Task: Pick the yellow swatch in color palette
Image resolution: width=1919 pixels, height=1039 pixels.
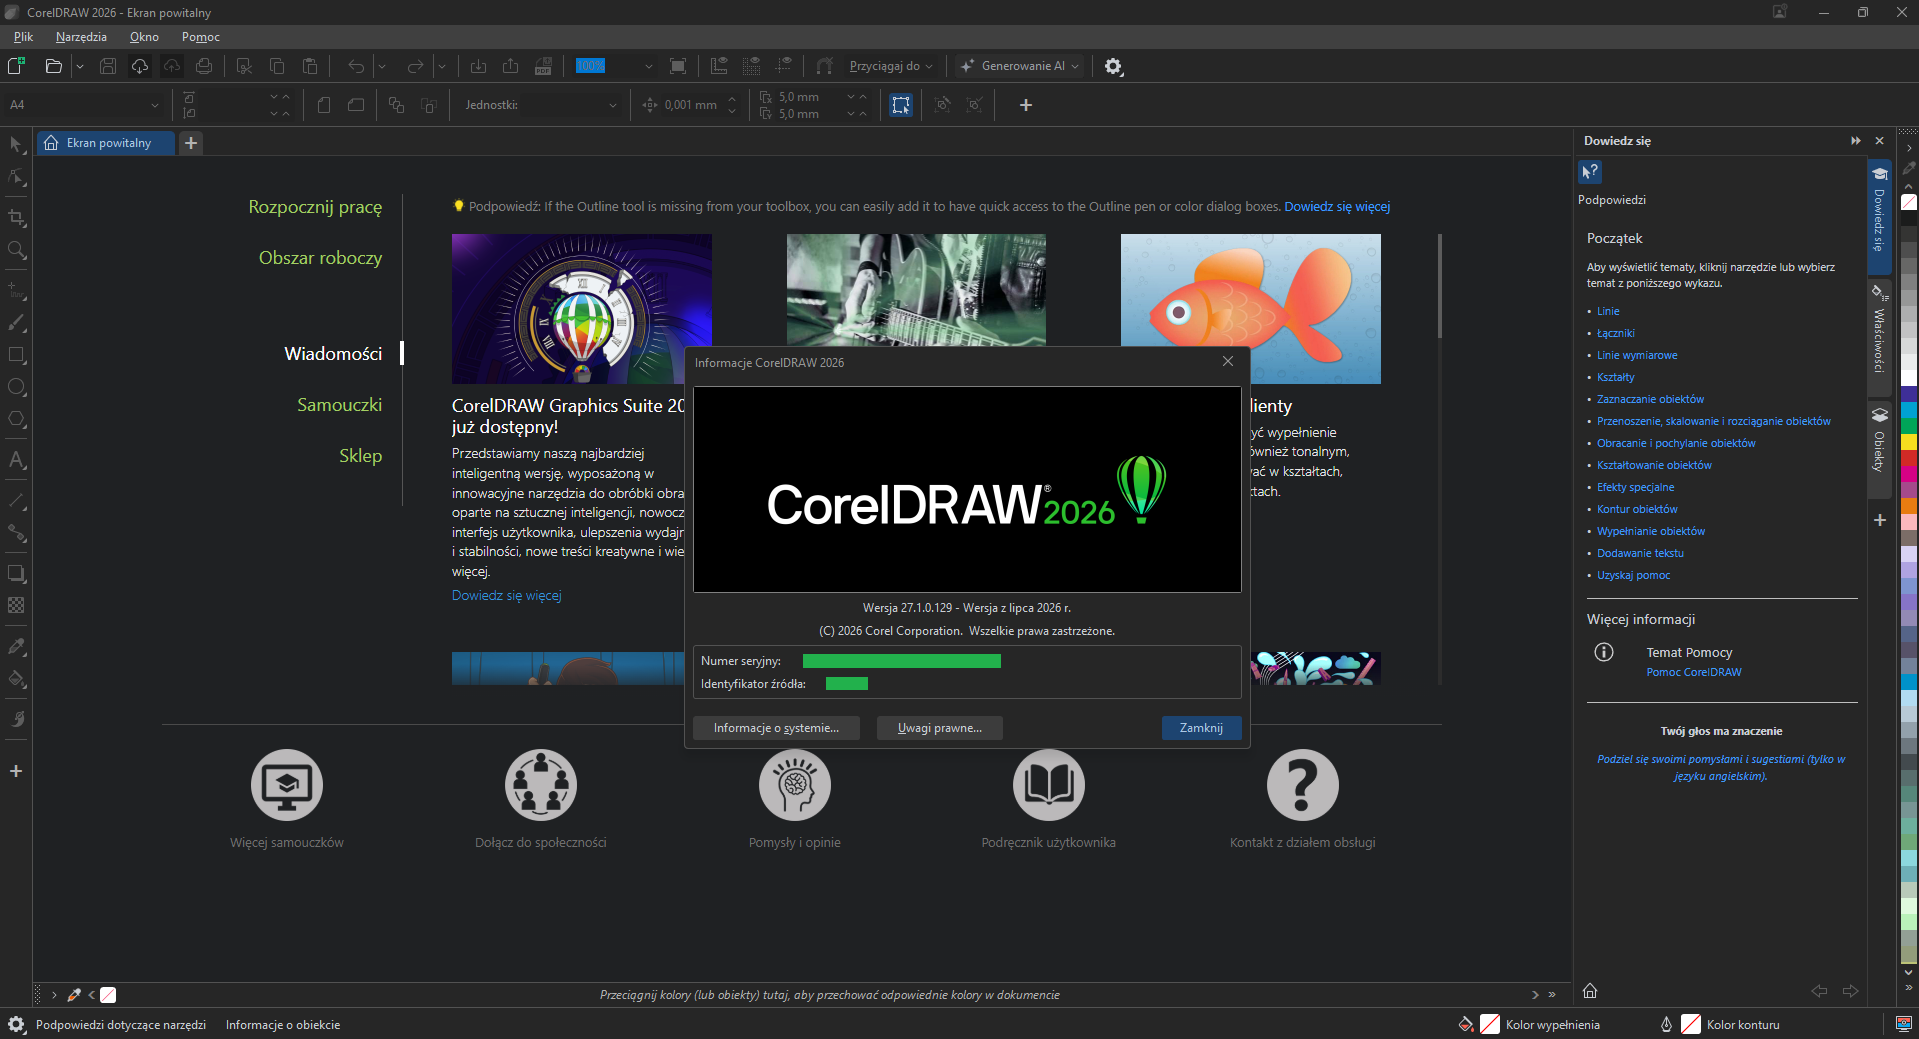Action: [1909, 441]
